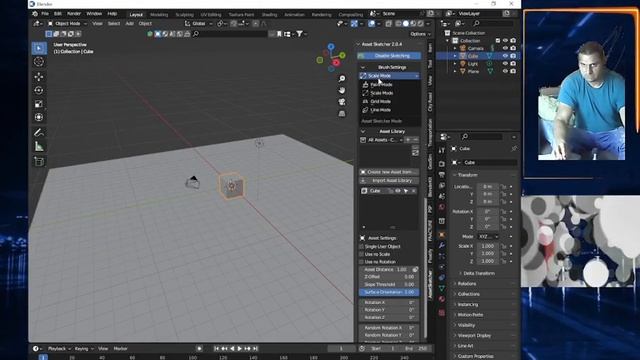Screen dimensions: 640x360
Task: Collapse the Brush Settings section
Action: 363,67
